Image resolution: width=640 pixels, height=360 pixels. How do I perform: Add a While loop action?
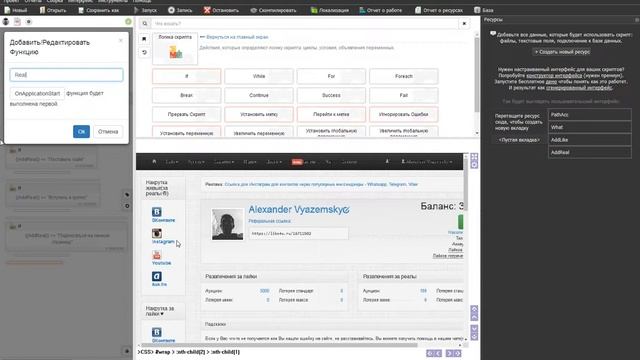[x=259, y=76]
